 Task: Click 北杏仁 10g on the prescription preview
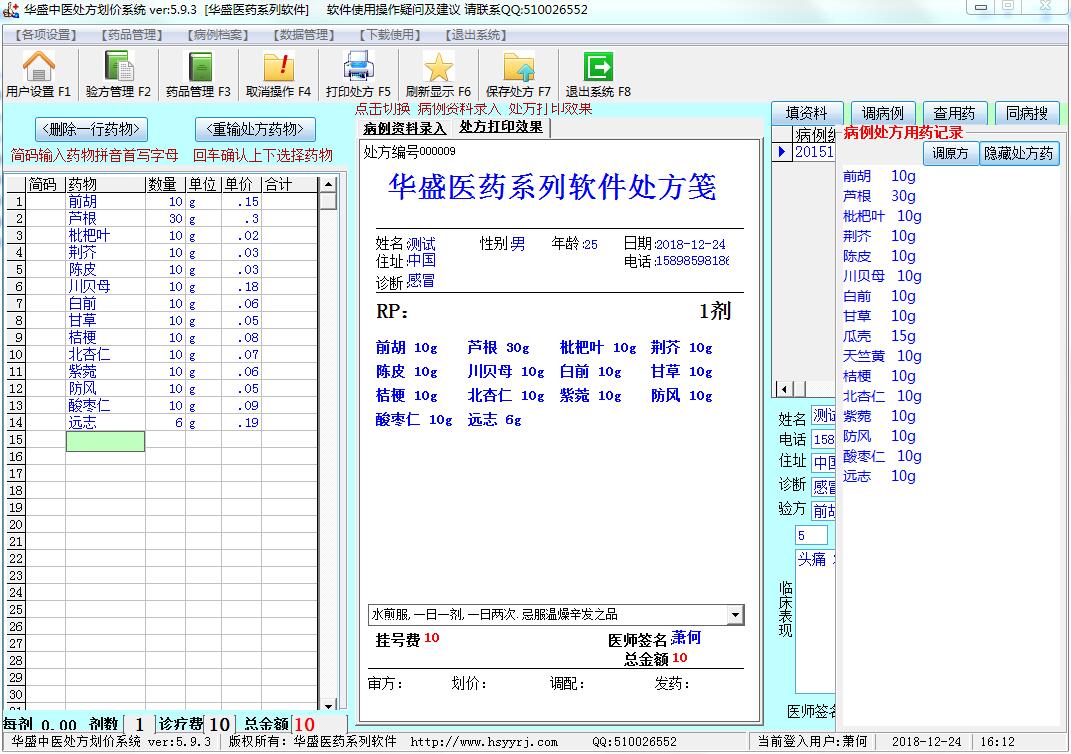(x=506, y=395)
